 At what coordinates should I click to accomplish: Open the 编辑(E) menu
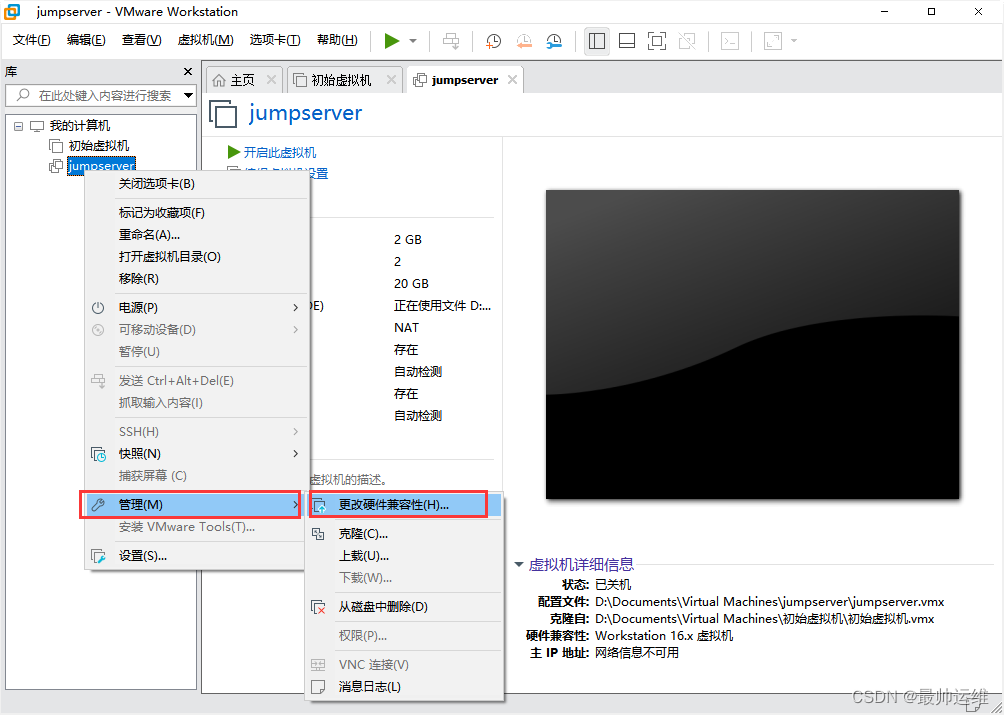(x=86, y=40)
